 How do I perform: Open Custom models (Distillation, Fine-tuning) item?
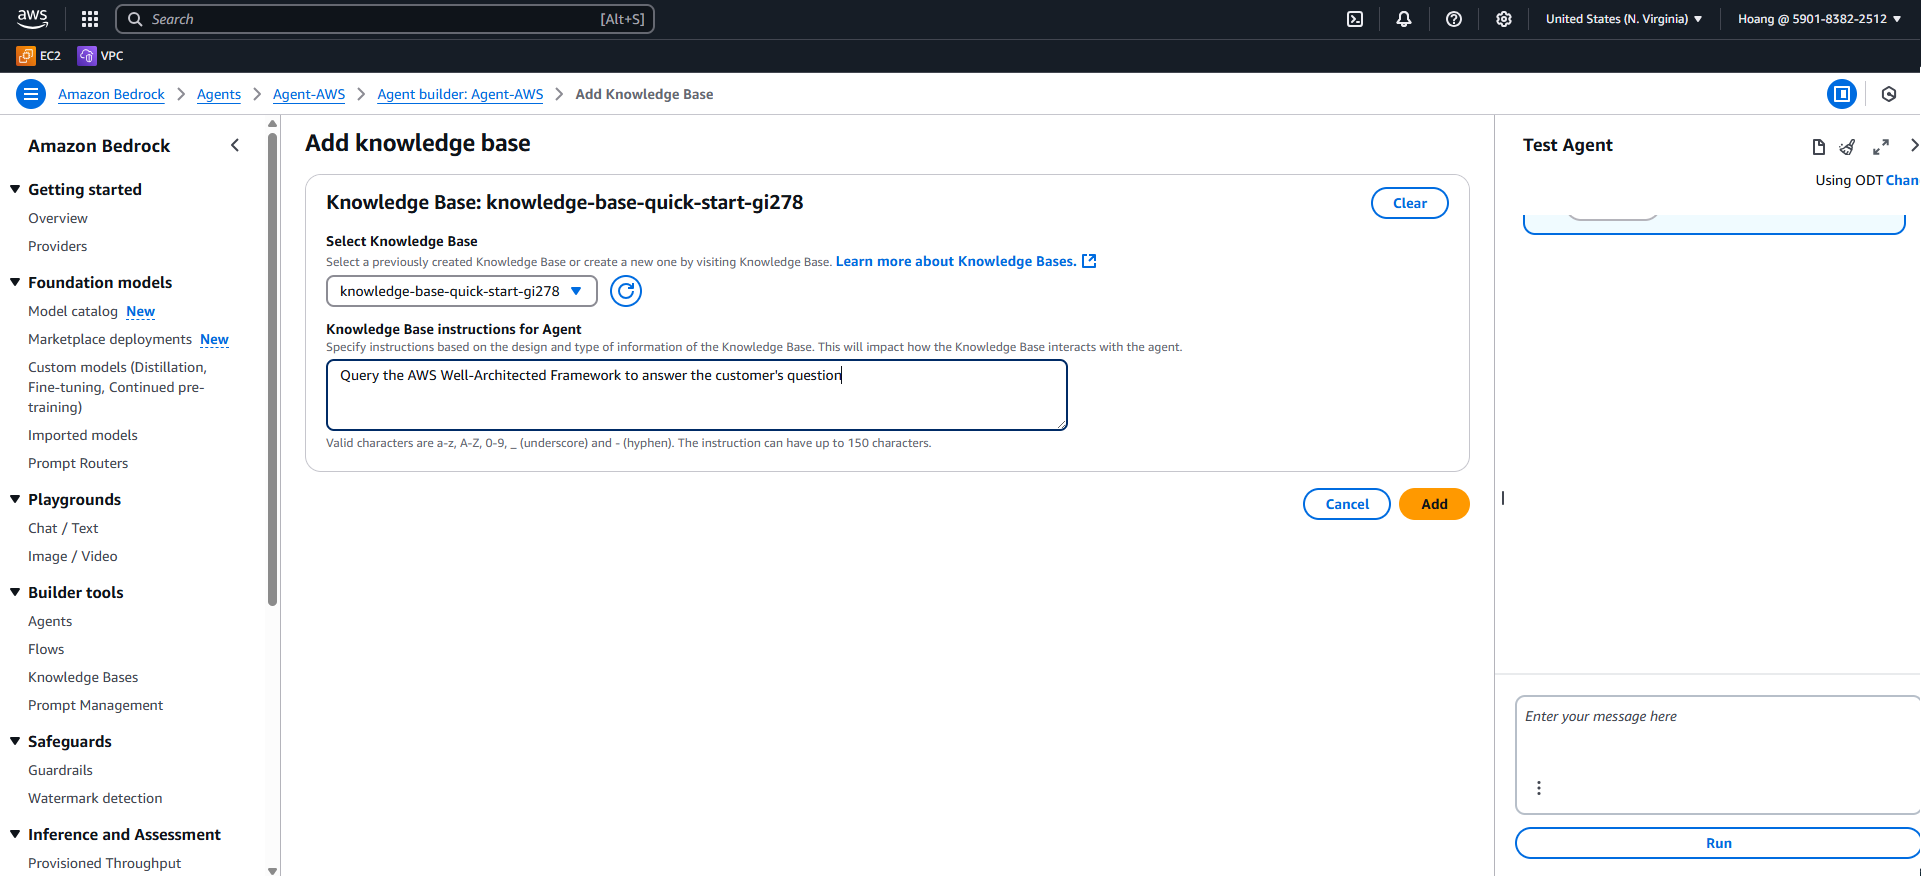(x=117, y=387)
